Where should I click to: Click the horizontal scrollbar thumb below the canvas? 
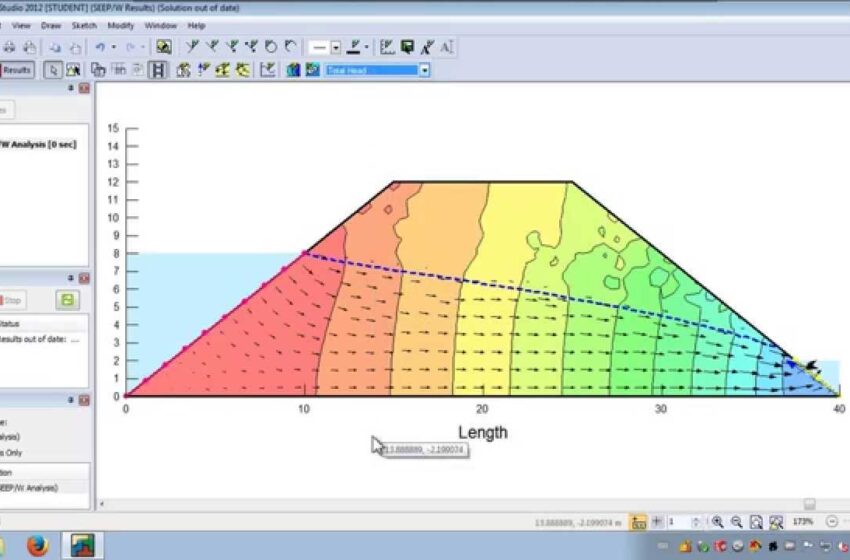click(808, 503)
